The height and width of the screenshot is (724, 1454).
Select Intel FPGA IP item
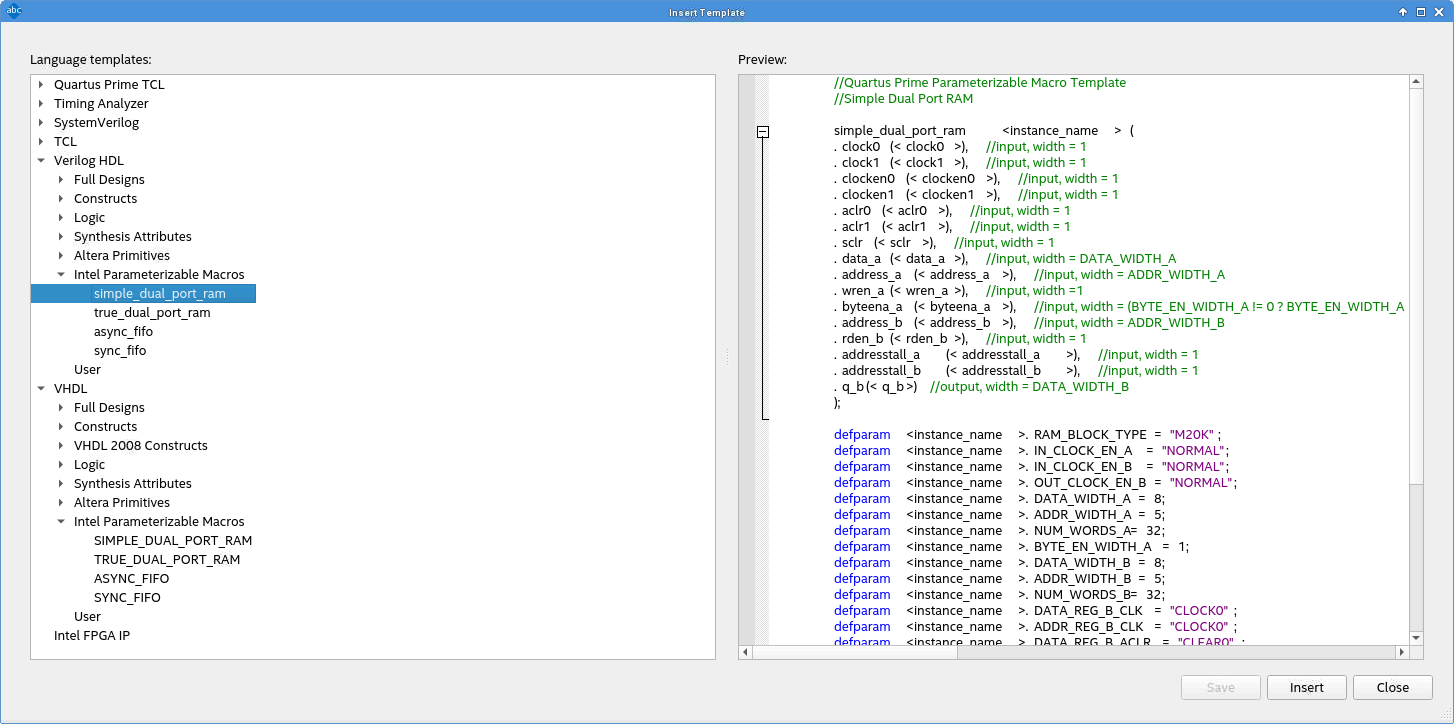(x=92, y=636)
